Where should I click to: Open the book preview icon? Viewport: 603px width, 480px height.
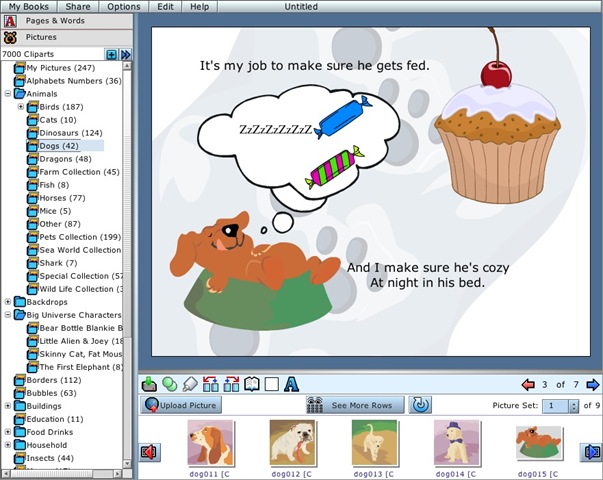click(x=252, y=384)
